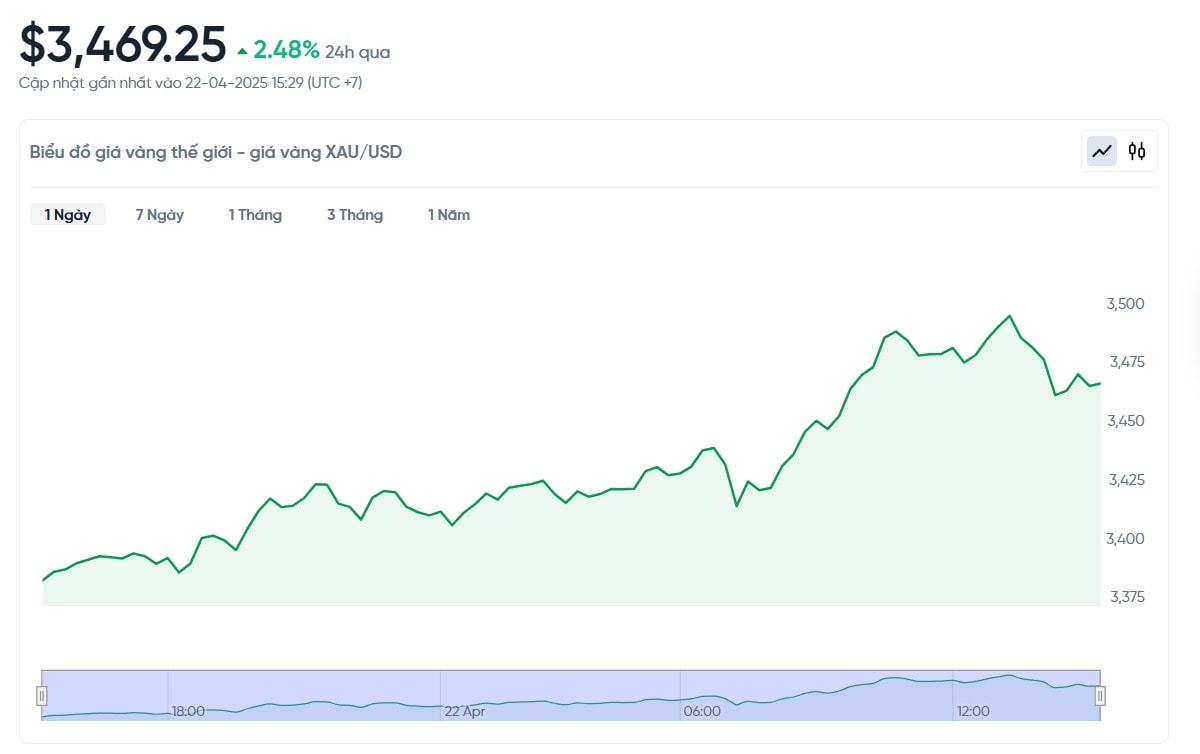Click the 12:00 marker in the navigator
This screenshot has height=754, width=1200.
(x=973, y=711)
